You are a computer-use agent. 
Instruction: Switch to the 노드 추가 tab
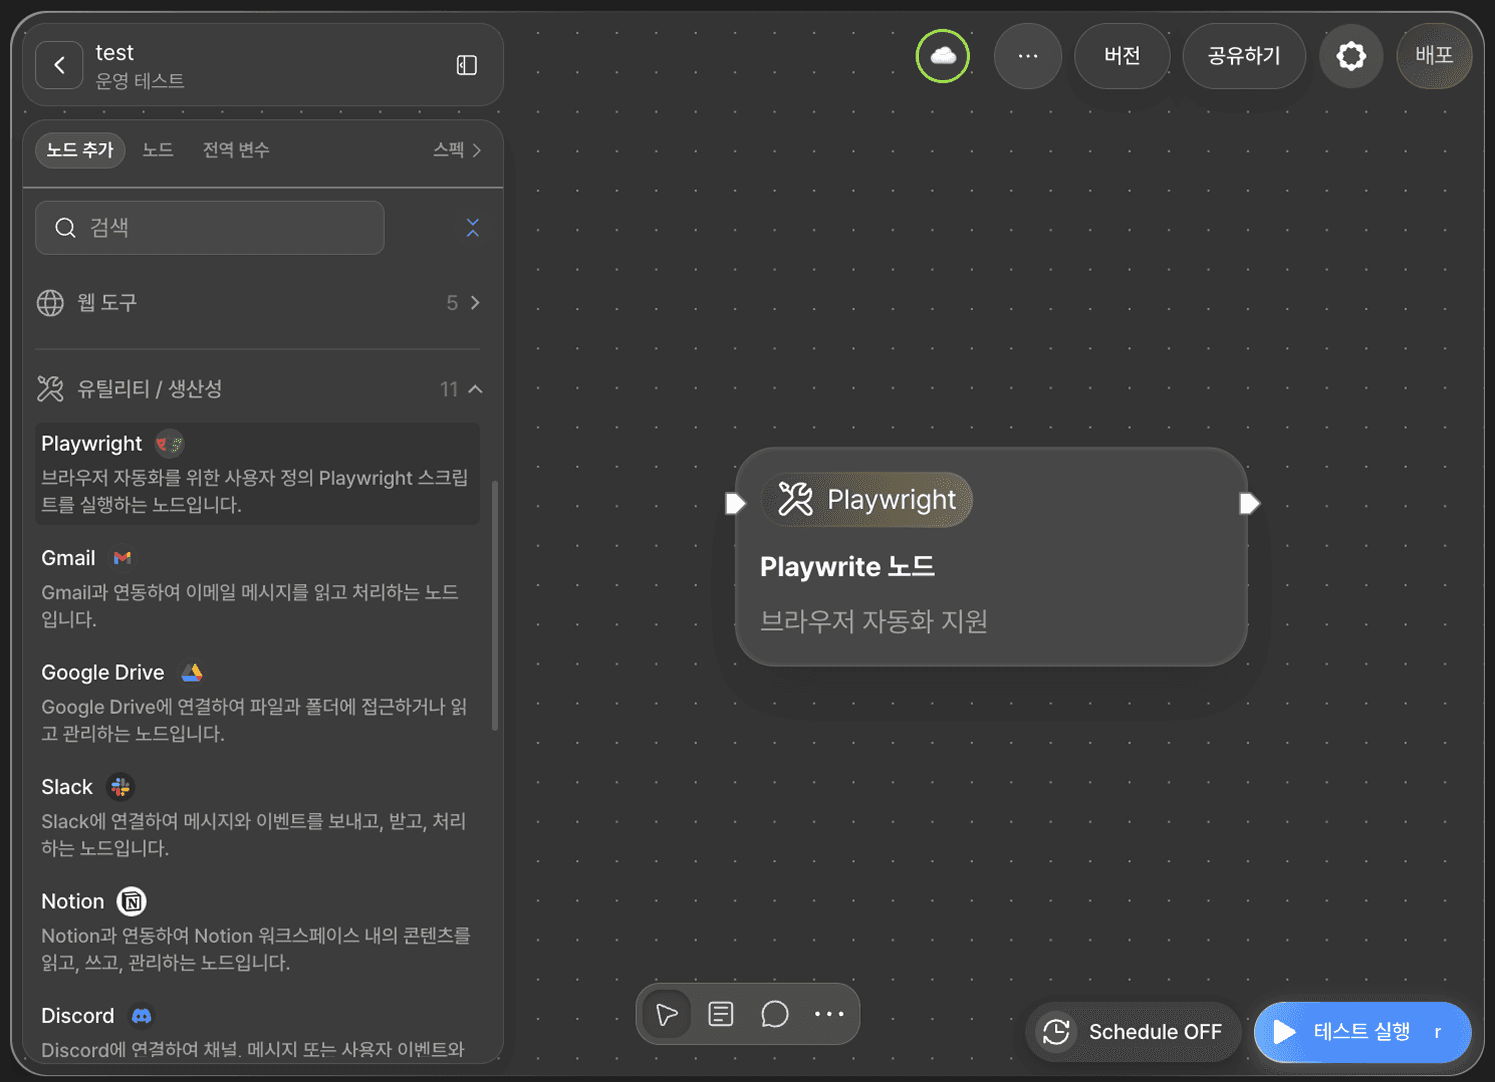[x=80, y=150]
